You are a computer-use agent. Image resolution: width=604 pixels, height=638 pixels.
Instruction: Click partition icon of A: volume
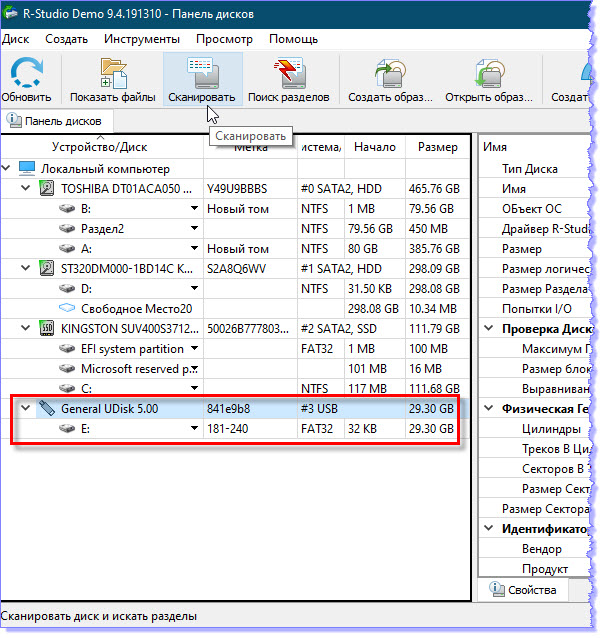click(x=67, y=249)
